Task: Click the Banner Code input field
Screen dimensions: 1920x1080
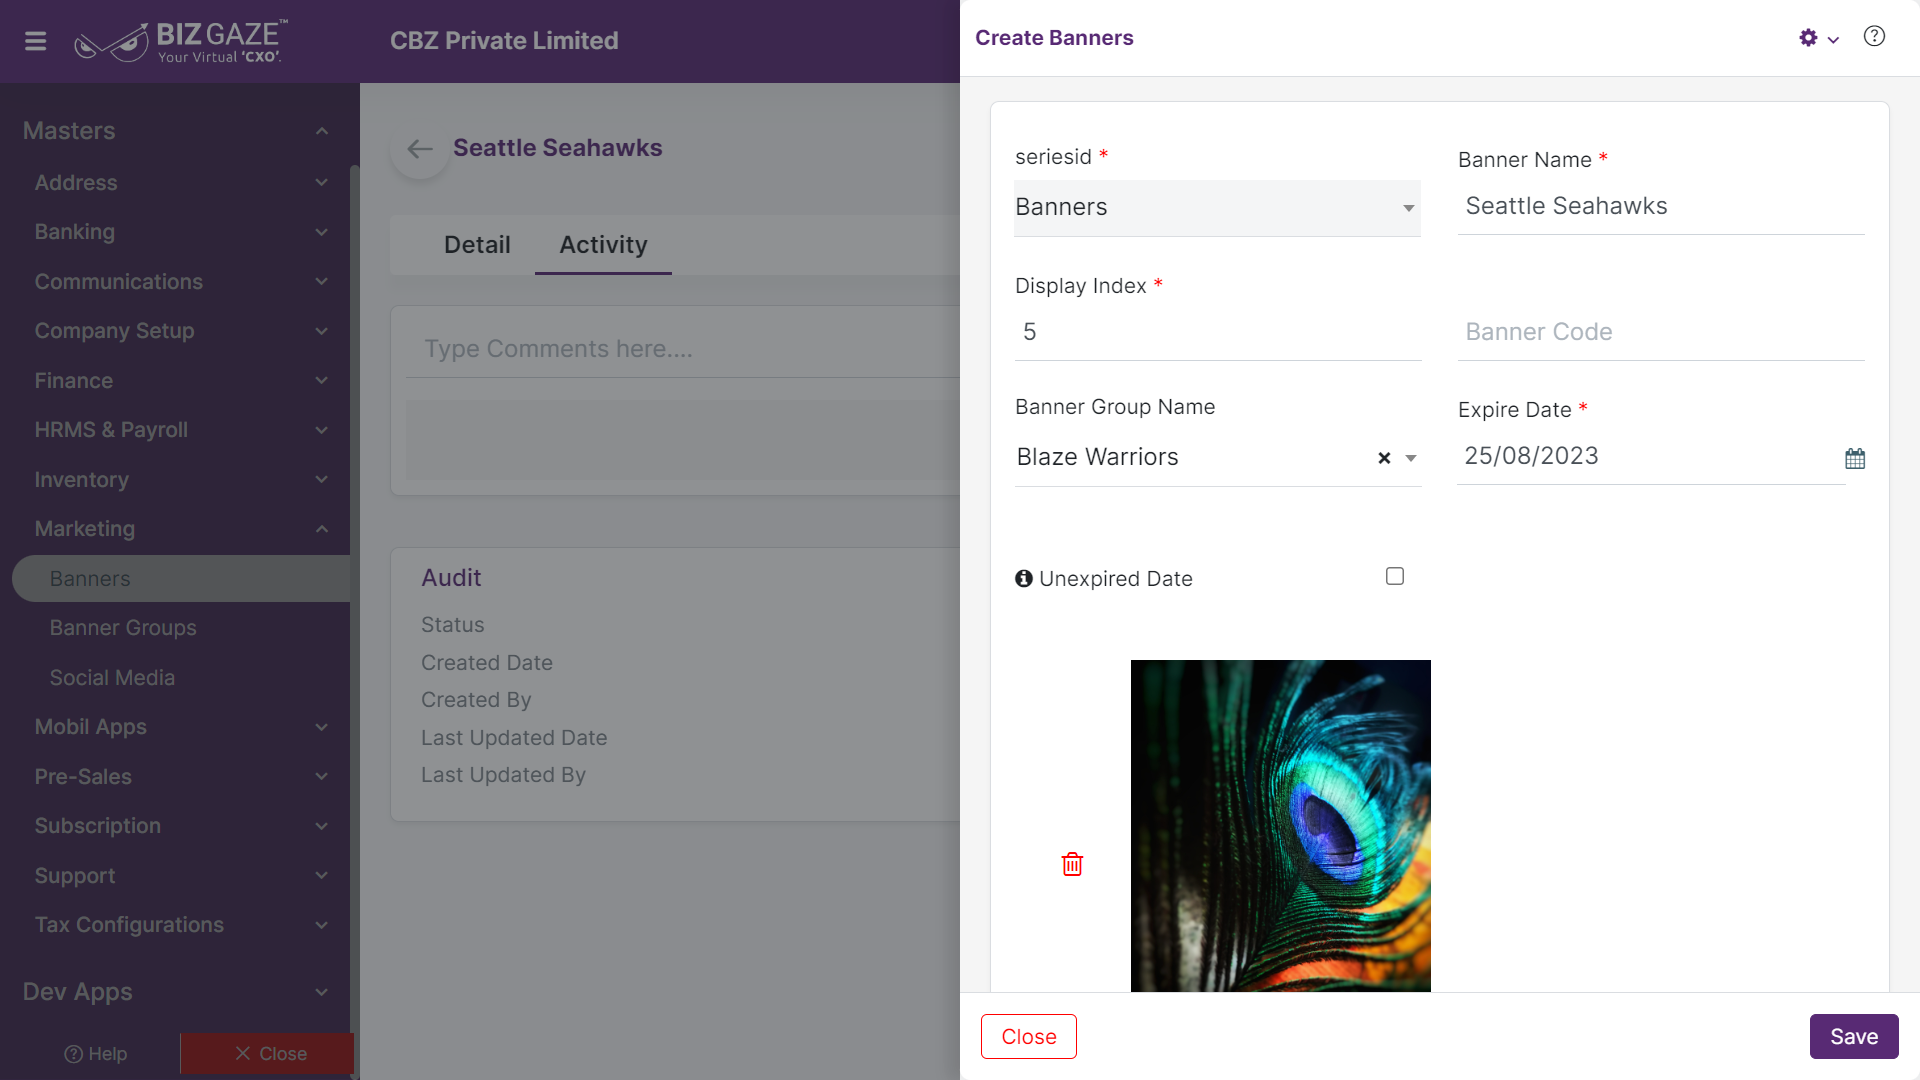Action: point(1661,332)
